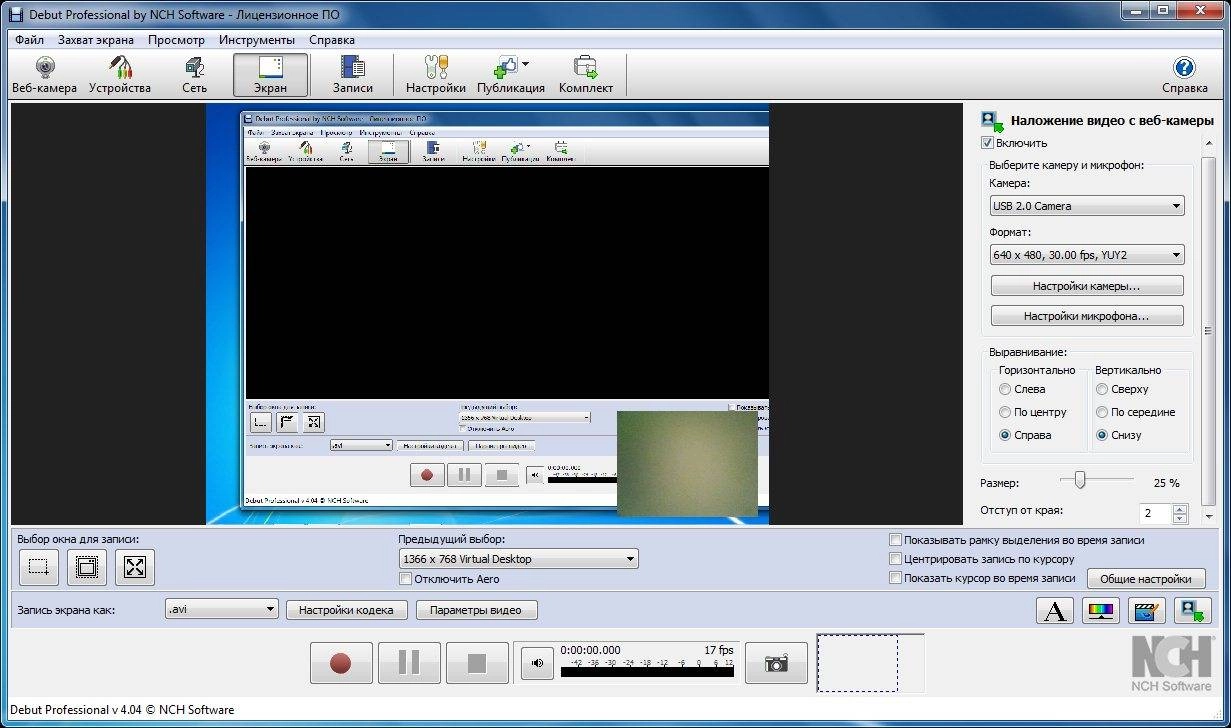Click the Параметры видео button
Viewport: 1231px width, 728px height.
[476, 610]
